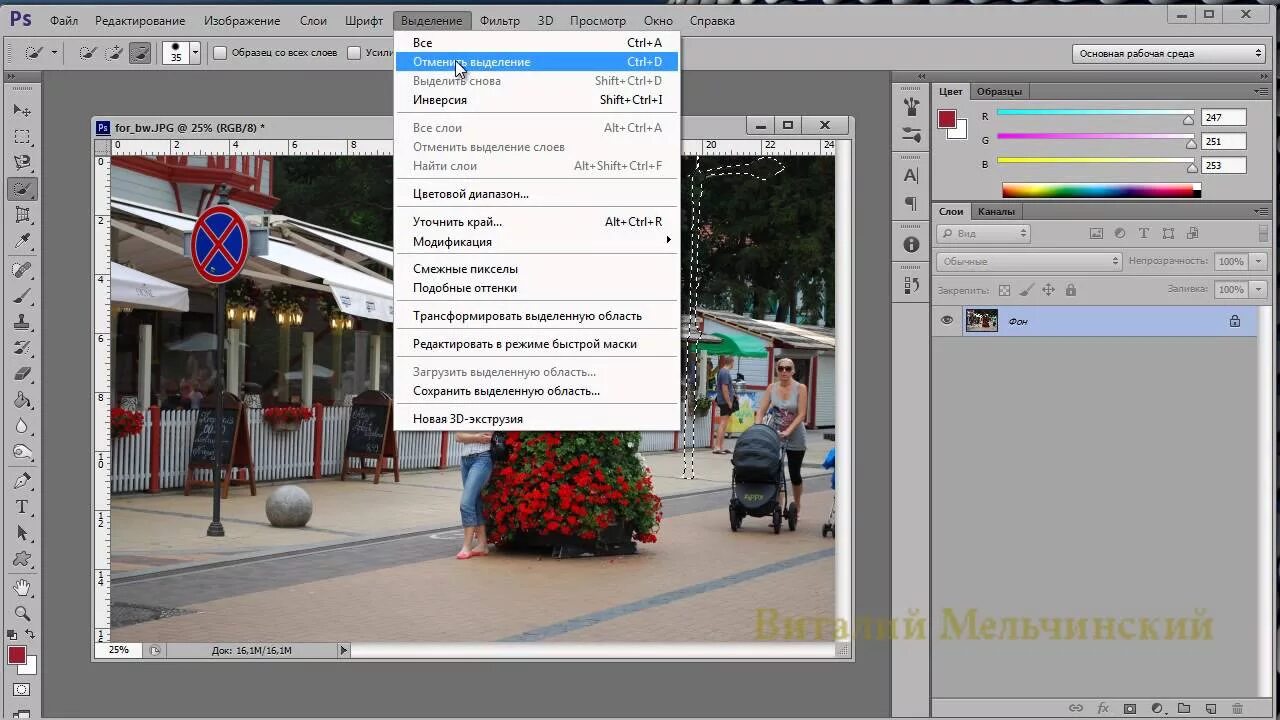Switch to the Каналы tab

click(996, 211)
